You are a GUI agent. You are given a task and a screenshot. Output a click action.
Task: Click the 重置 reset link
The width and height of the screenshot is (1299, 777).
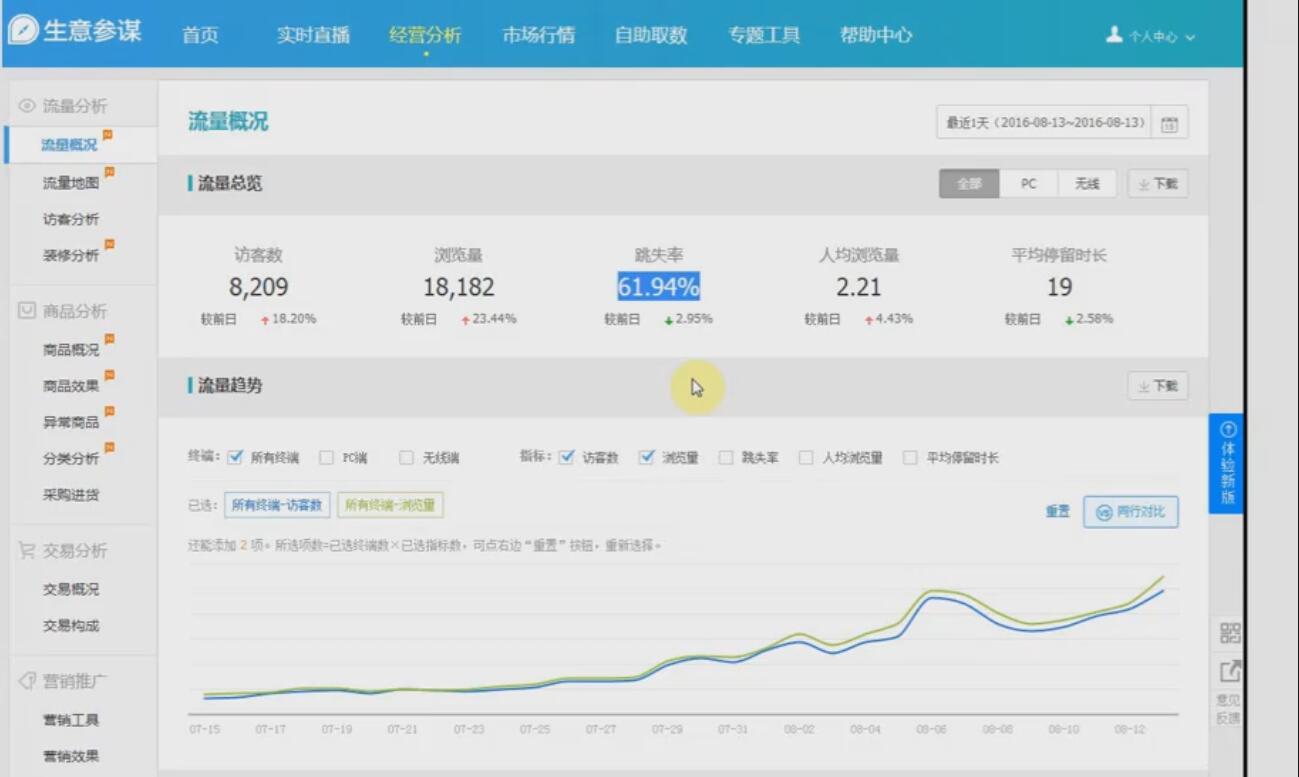click(1057, 511)
